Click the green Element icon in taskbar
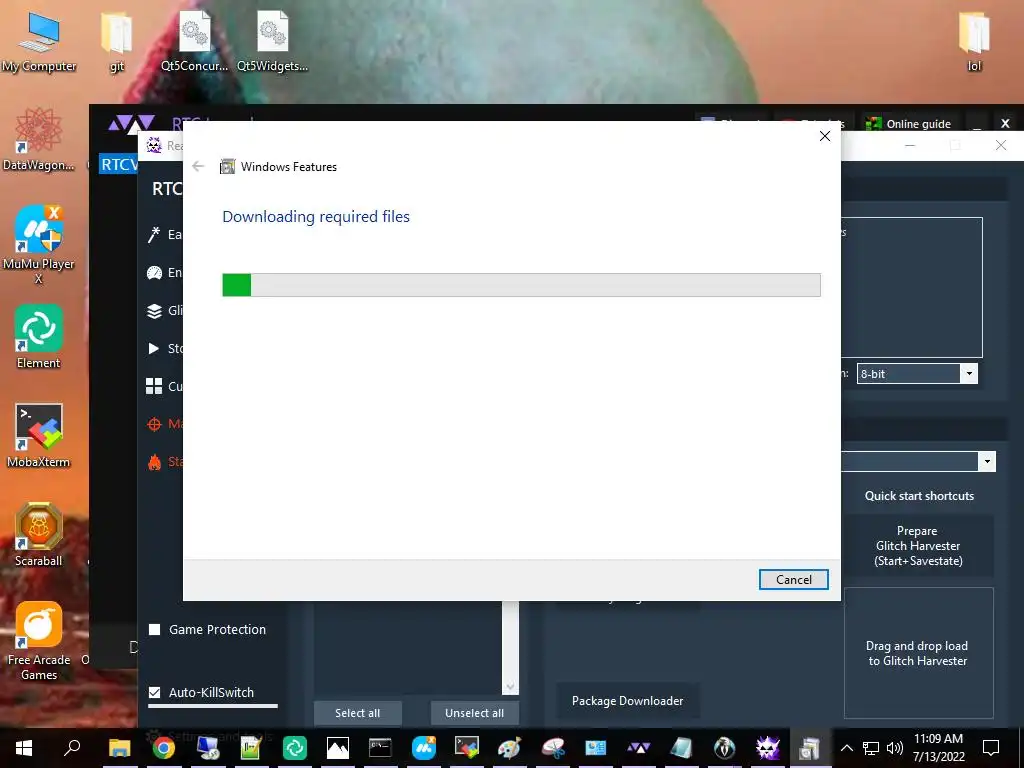The image size is (1024, 768). 295,748
